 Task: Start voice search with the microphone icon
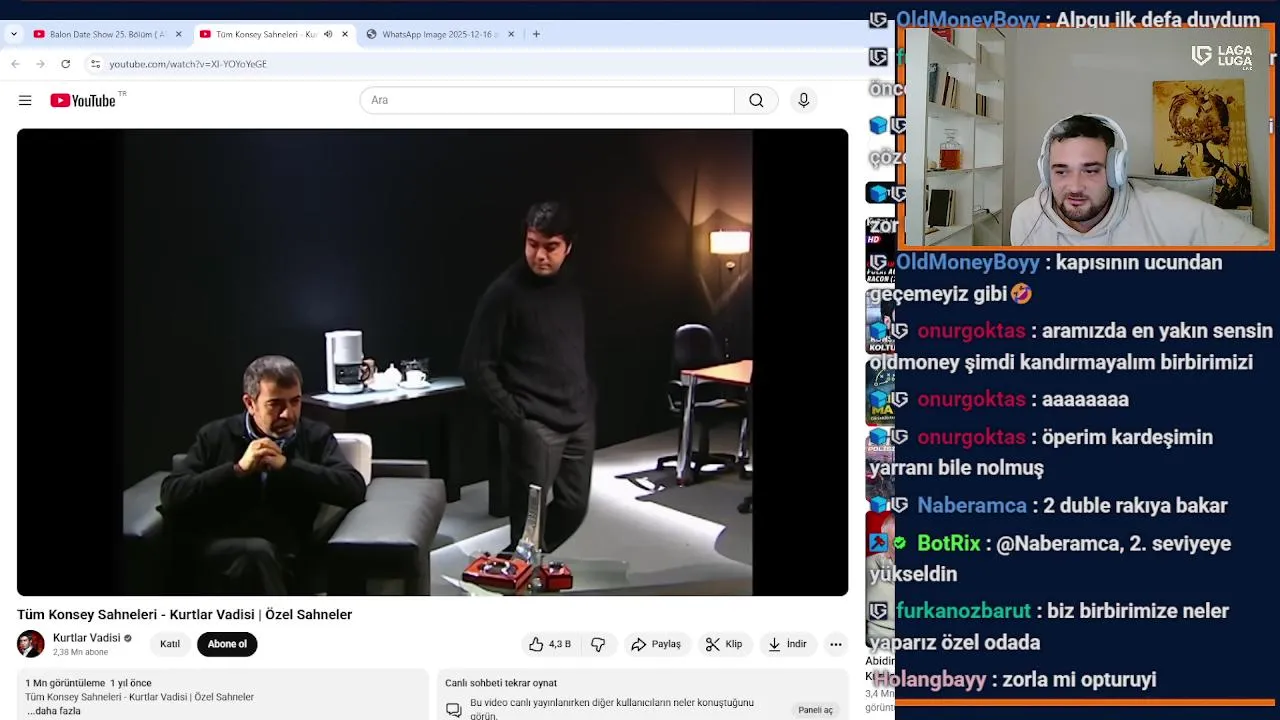click(x=803, y=100)
